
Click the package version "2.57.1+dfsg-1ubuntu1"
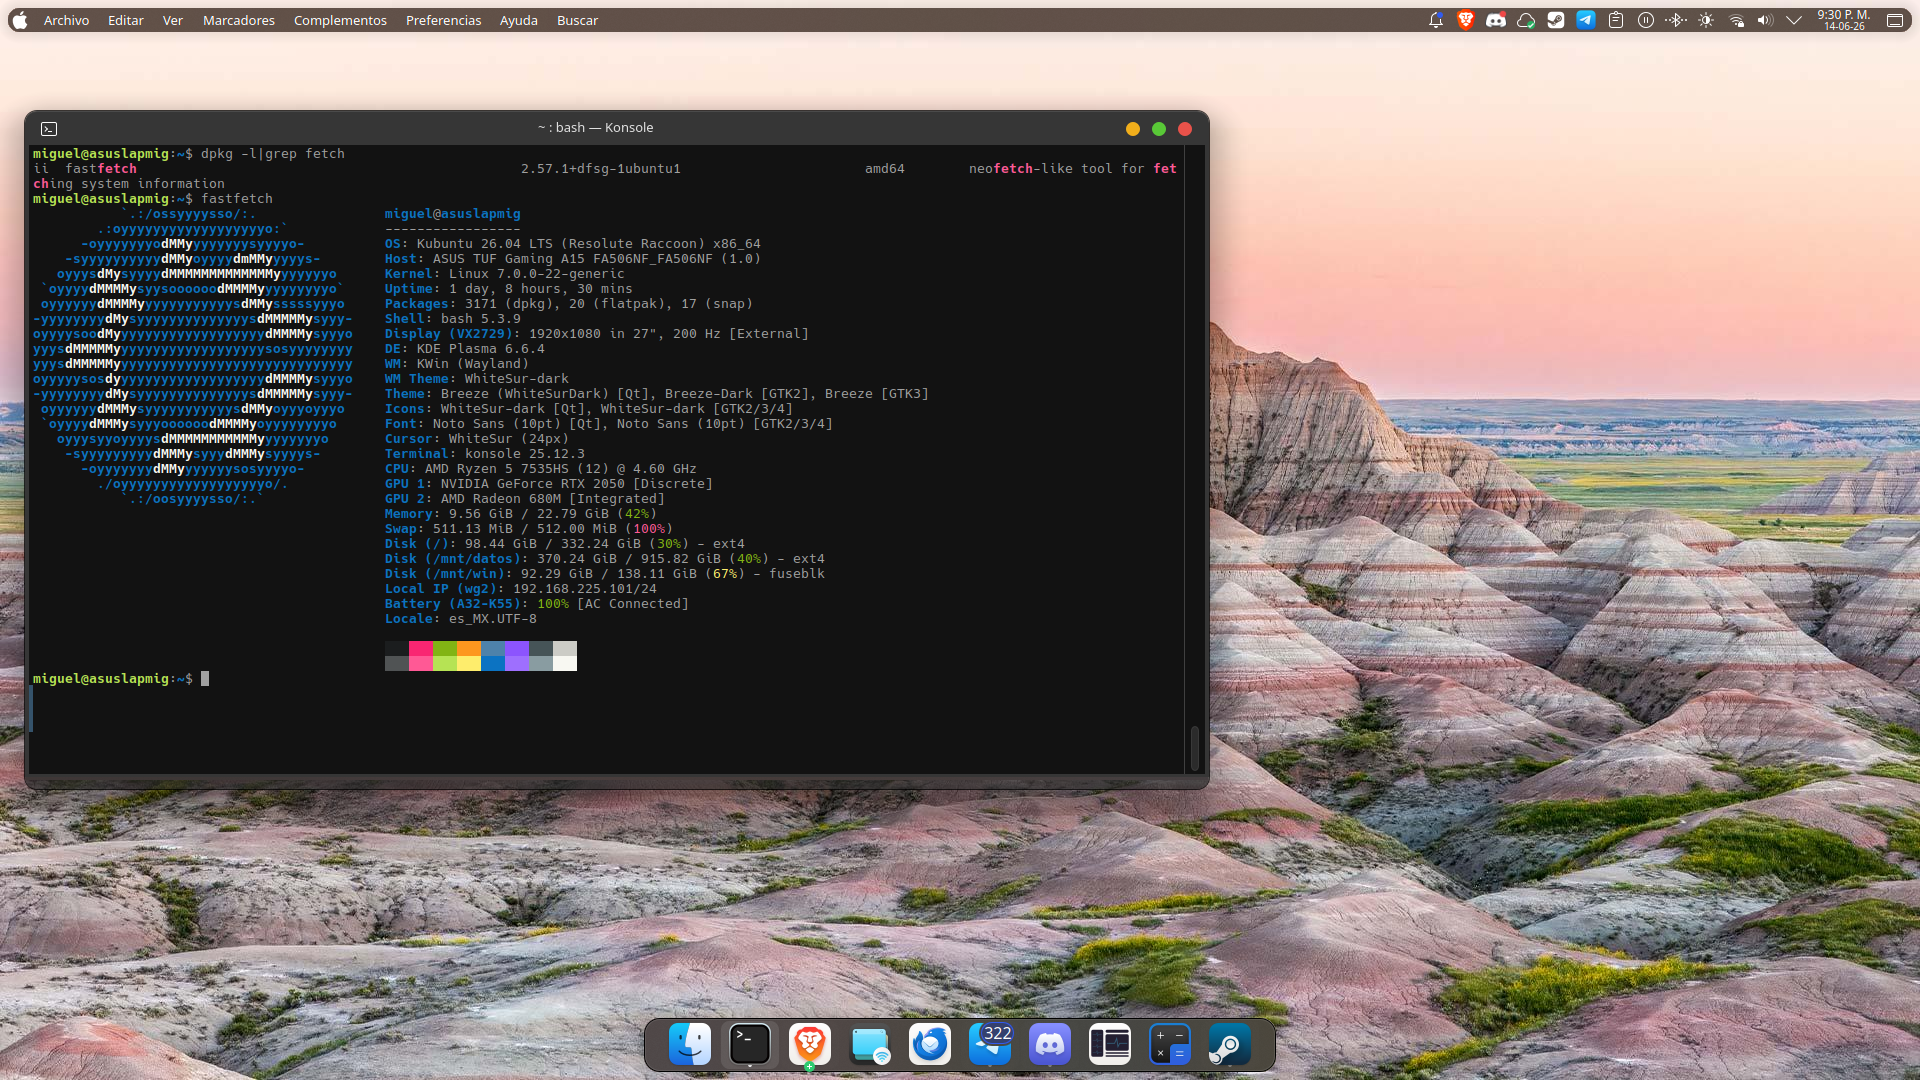601,169
